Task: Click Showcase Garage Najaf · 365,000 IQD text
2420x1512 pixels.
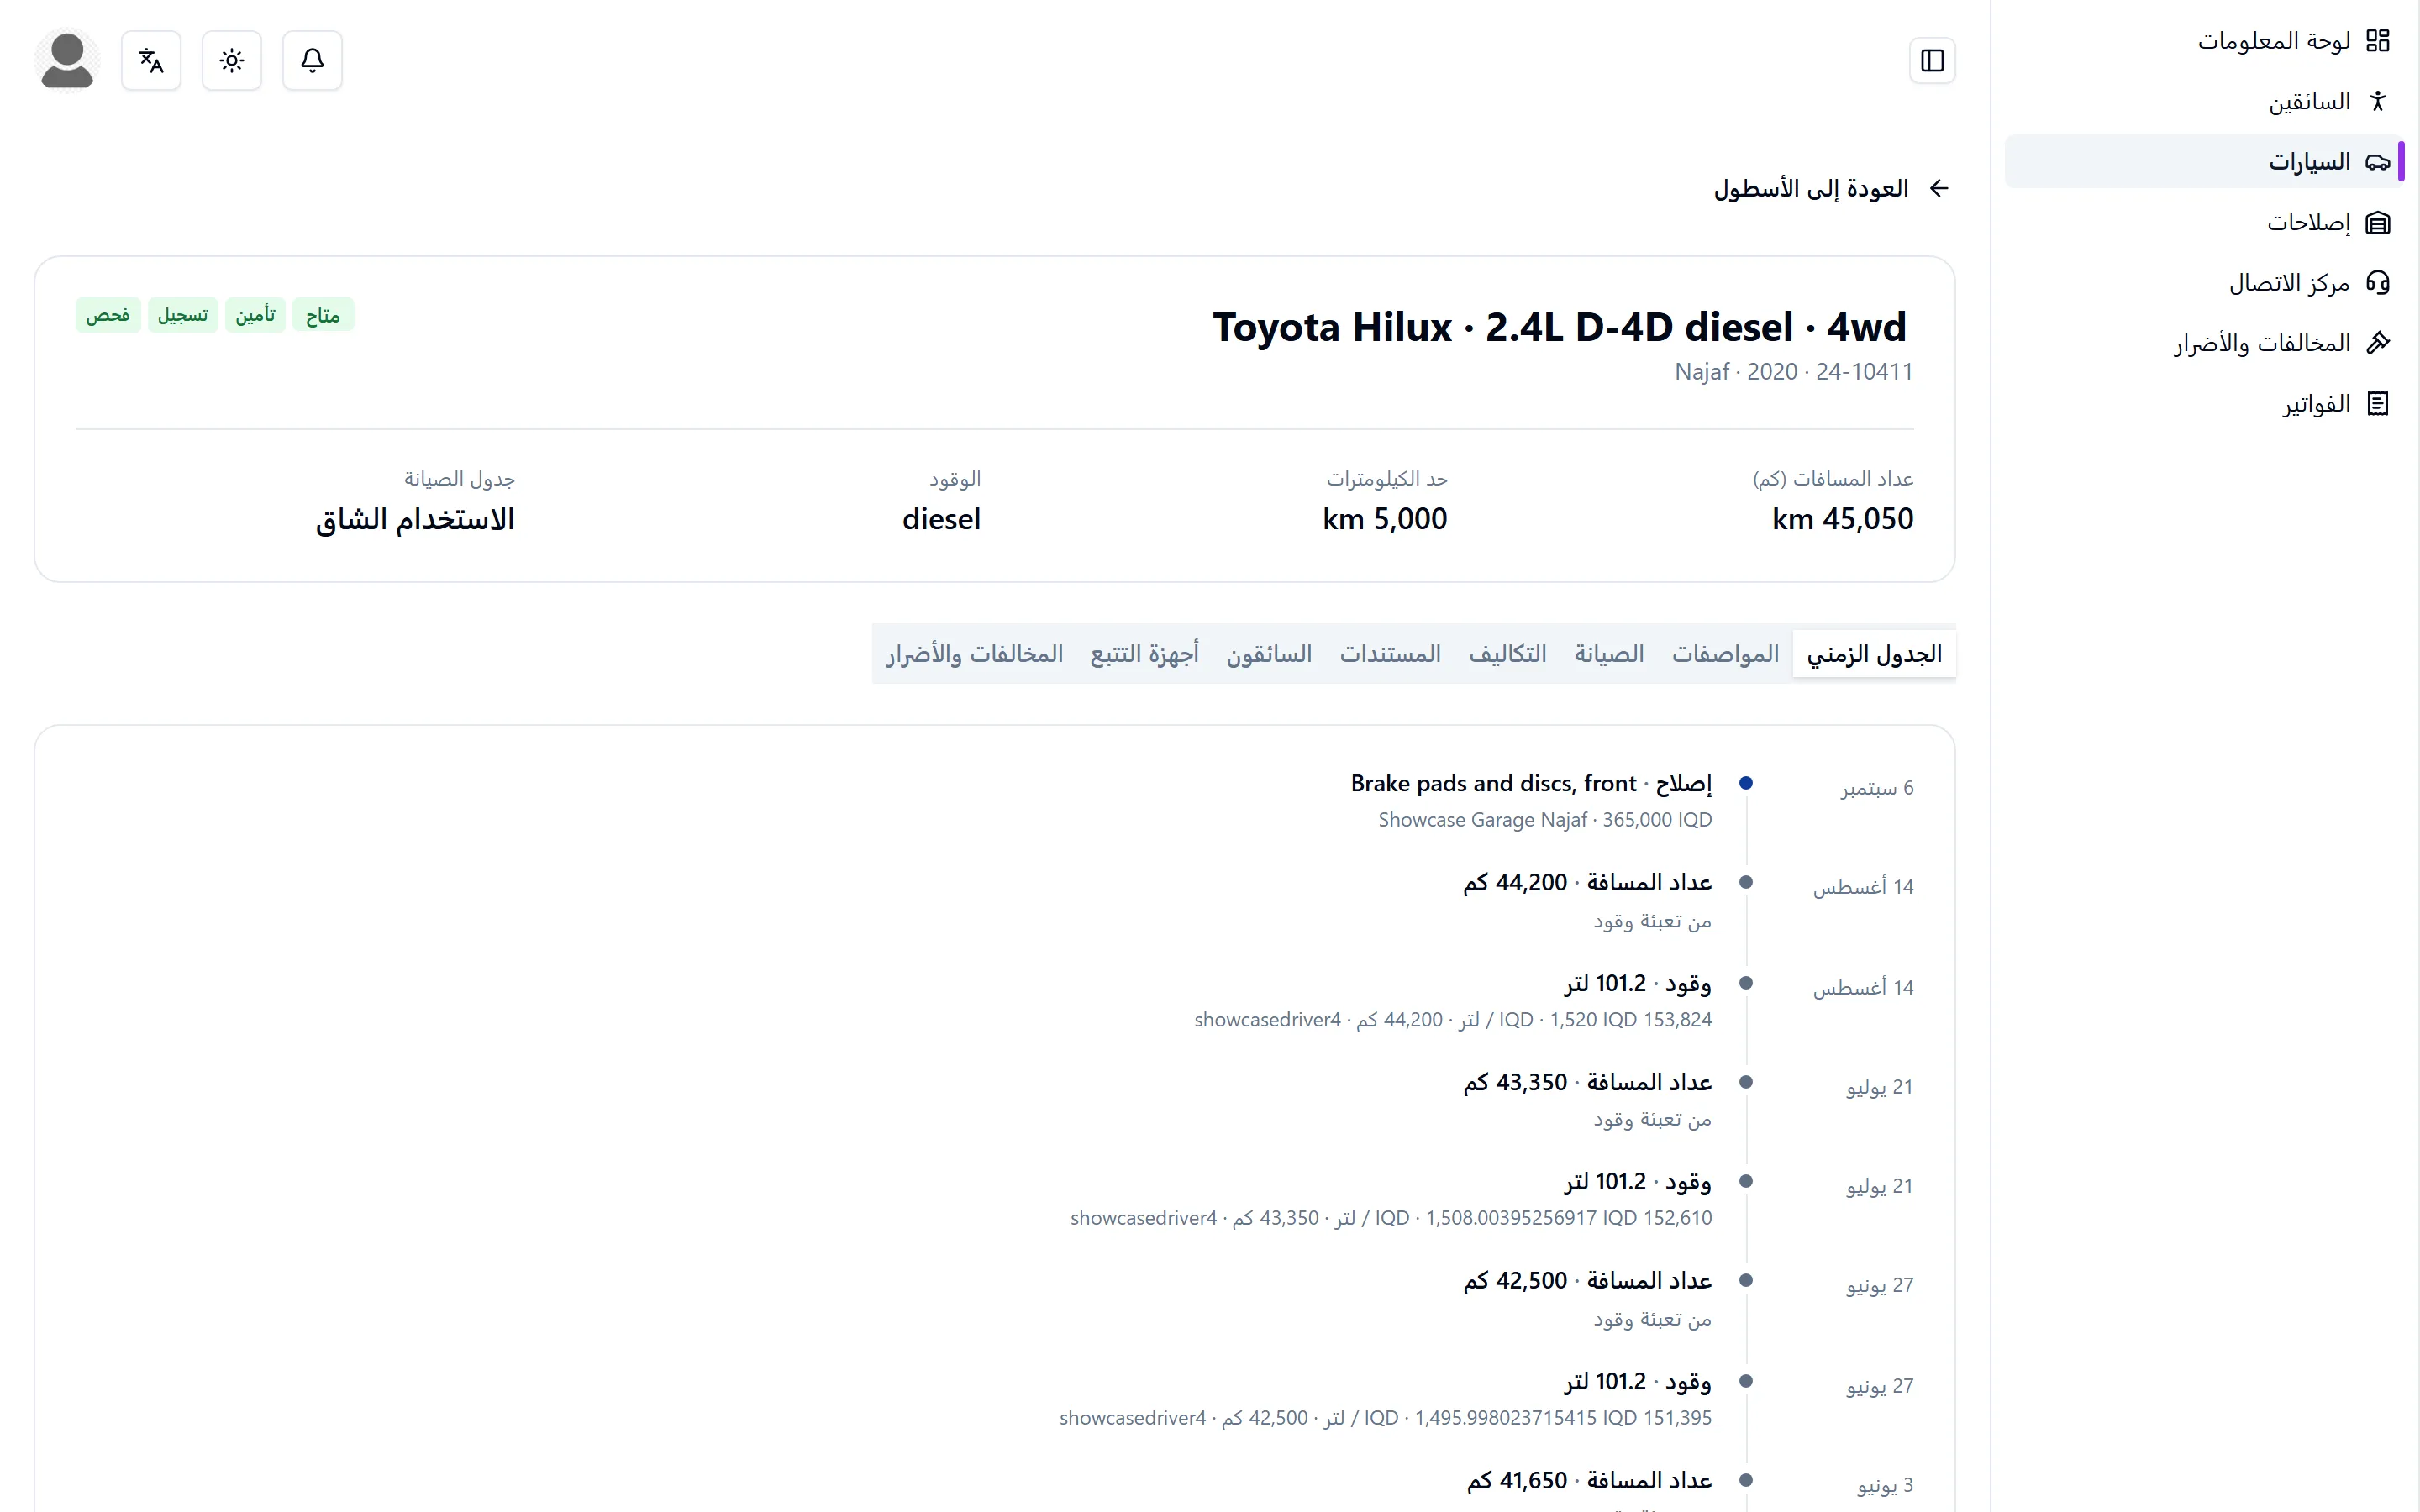Action: click(x=1545, y=820)
